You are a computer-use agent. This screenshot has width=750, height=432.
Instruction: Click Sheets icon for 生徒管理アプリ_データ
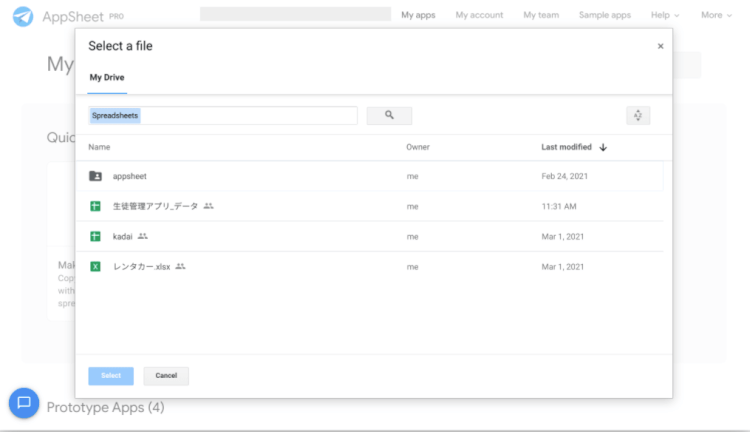96,206
